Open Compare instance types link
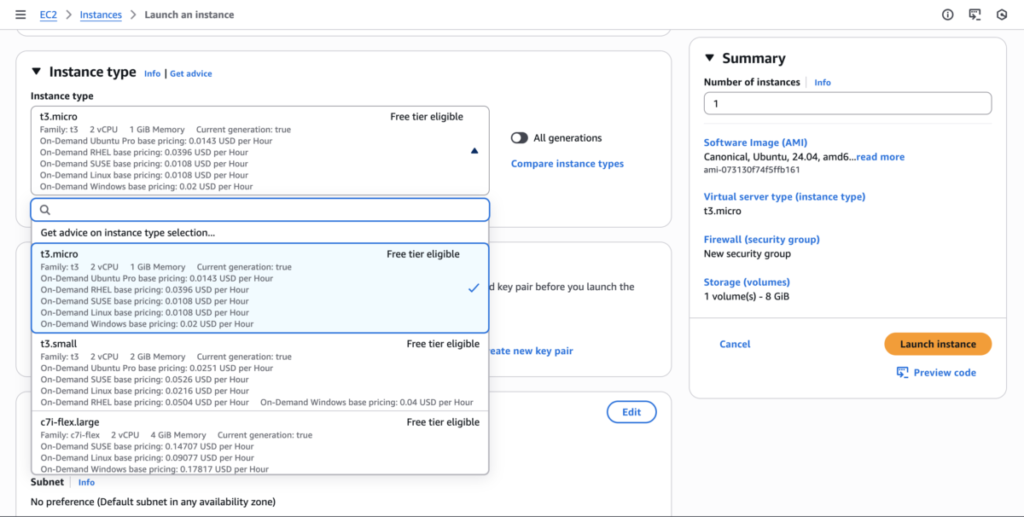This screenshot has height=517, width=1024. [567, 164]
